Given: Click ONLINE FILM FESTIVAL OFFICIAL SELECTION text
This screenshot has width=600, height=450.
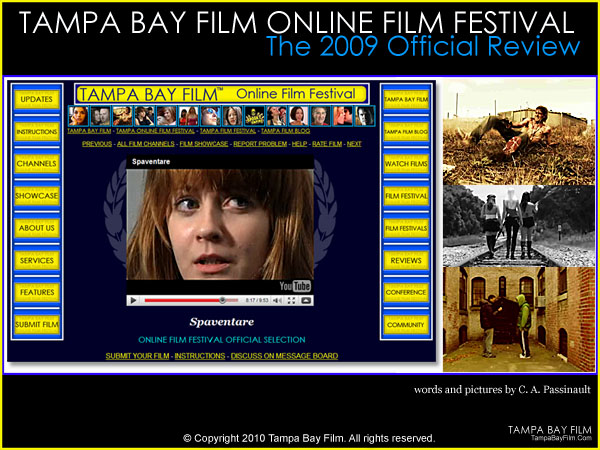Looking at the screenshot, I should click(x=222, y=340).
